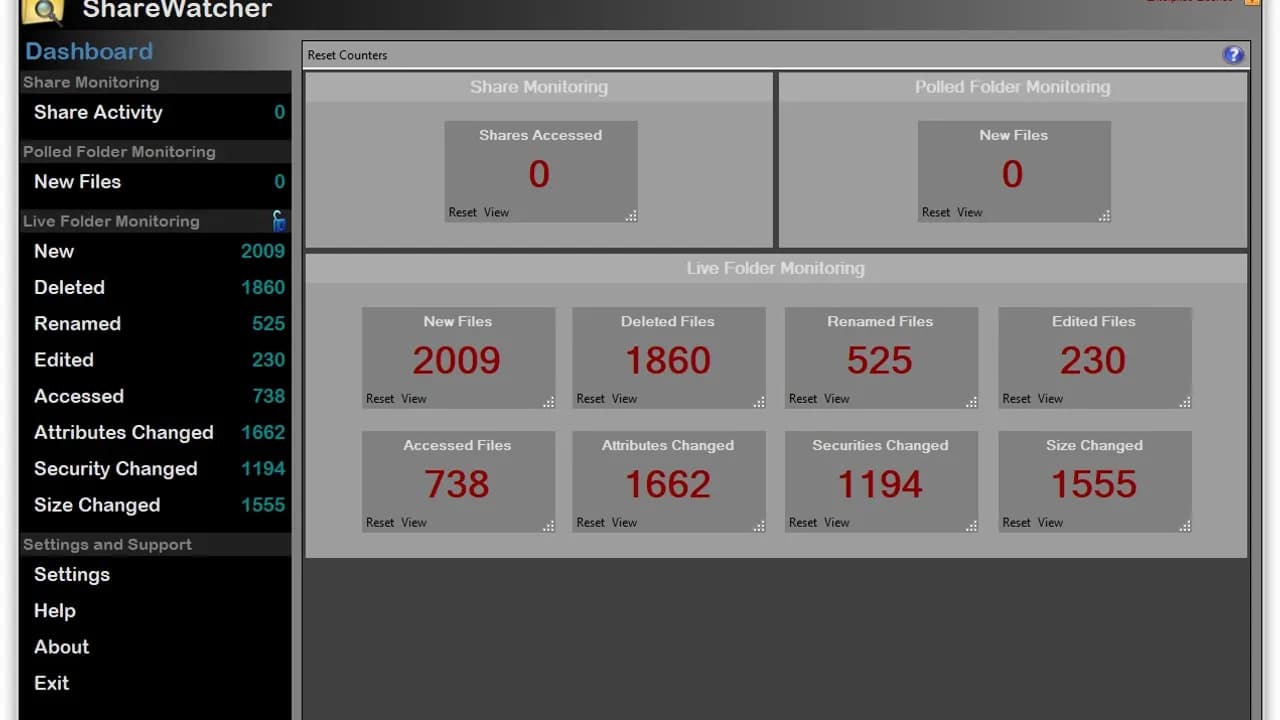Click the corner grip on Securities Changed tile
Viewport: 1280px width, 720px height.
tap(971, 526)
